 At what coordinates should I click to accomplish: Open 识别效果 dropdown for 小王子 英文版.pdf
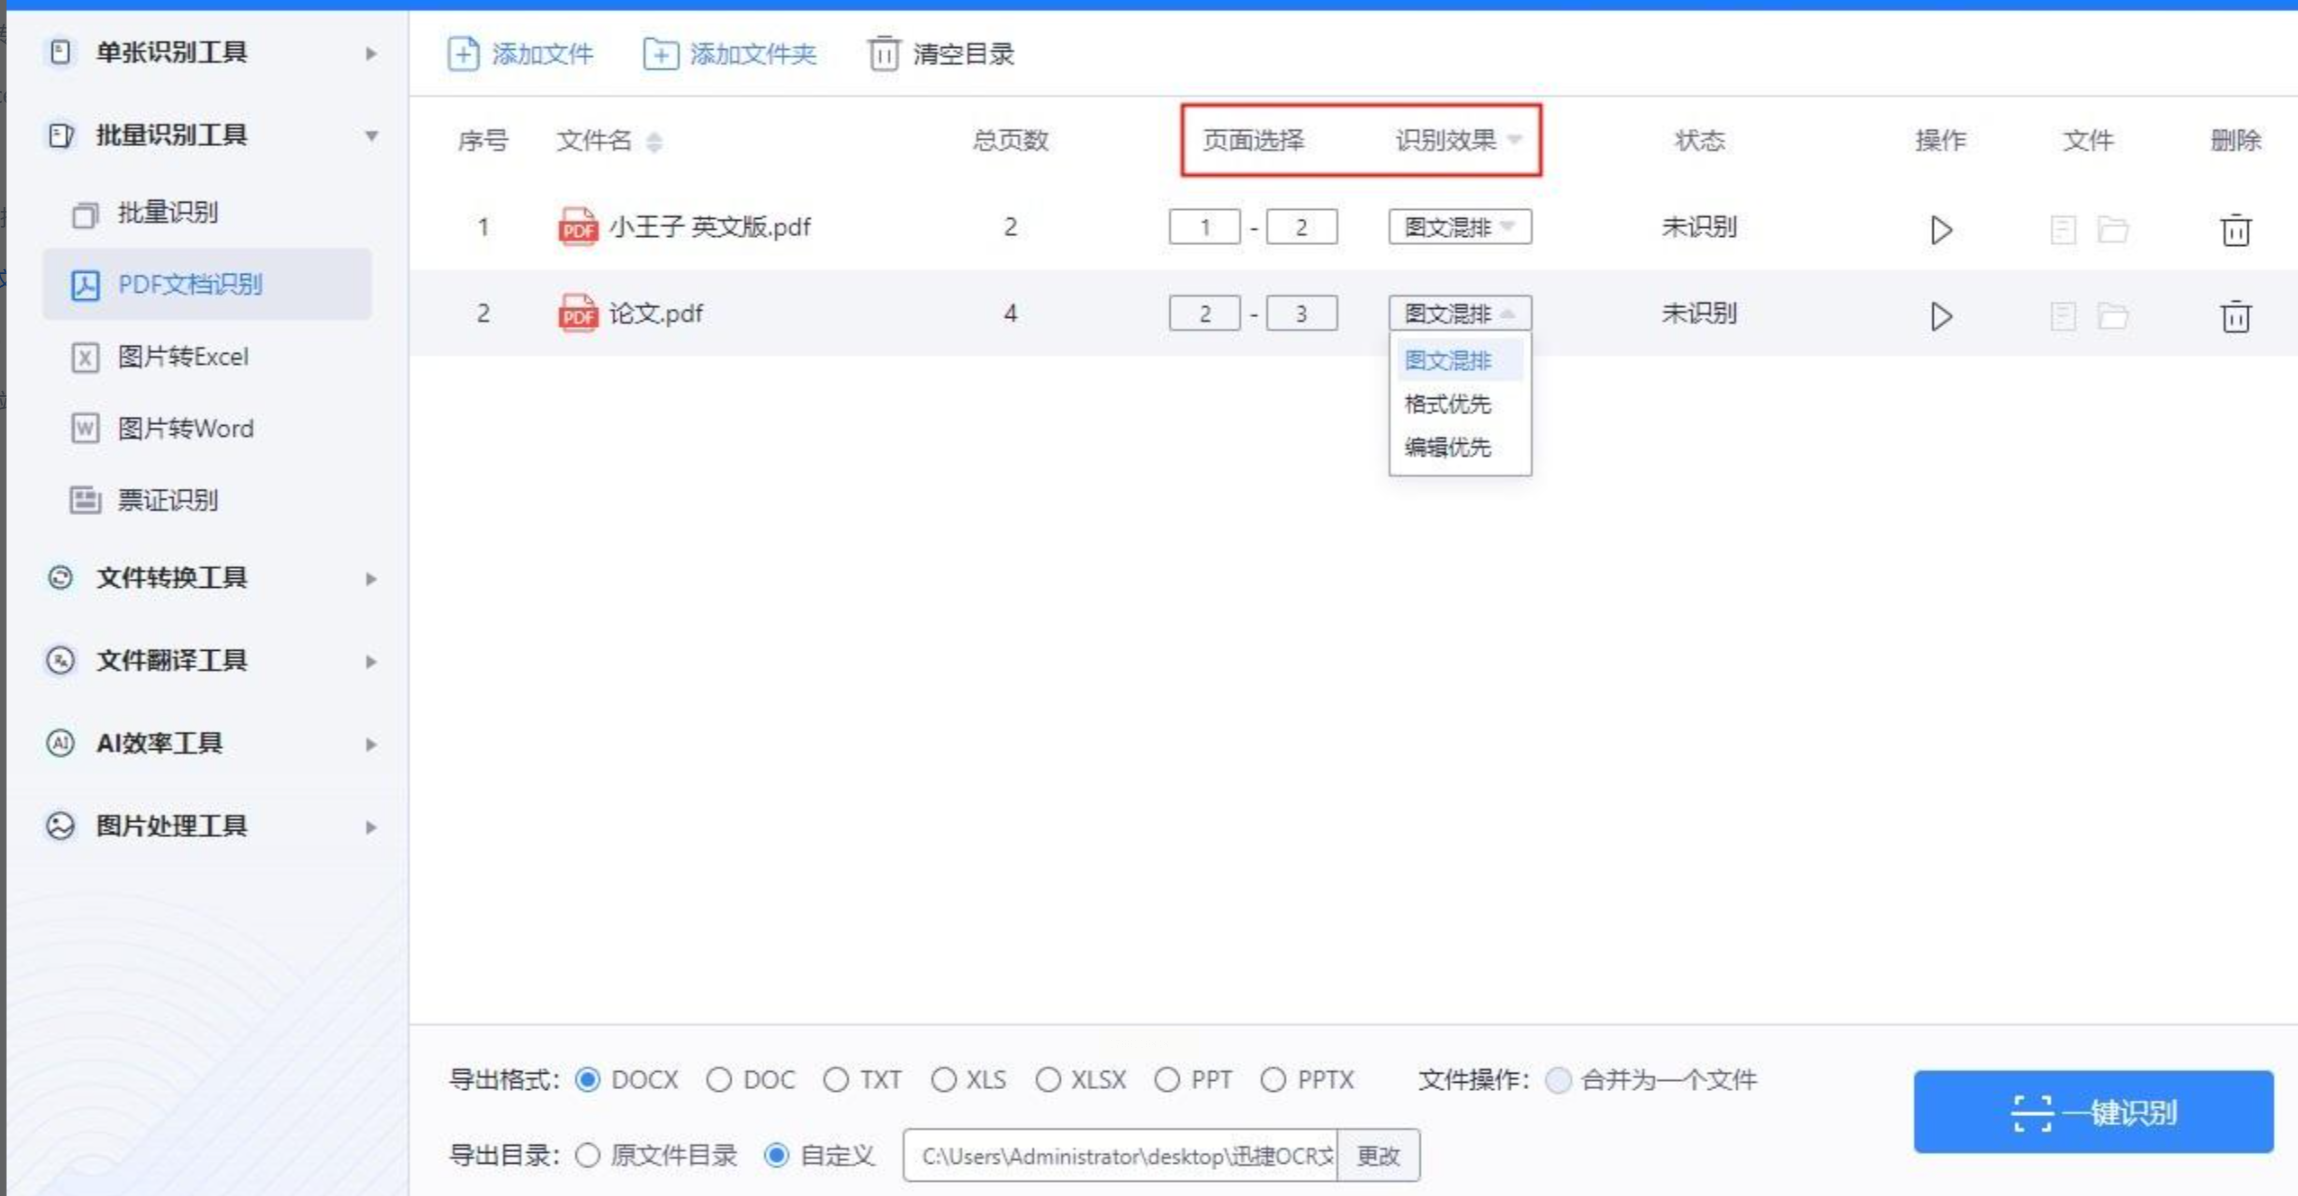[1459, 228]
